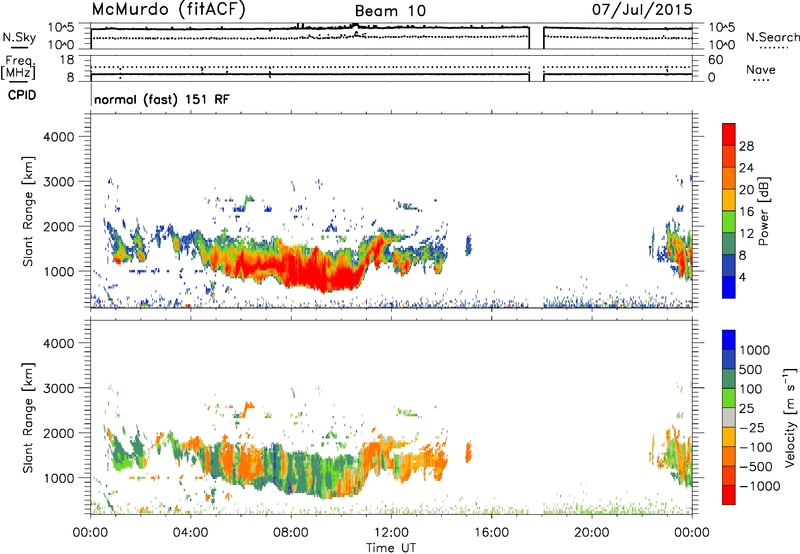Click the 'Time UT' axis label
Screen dimensions: 800x554
(x=391, y=548)
